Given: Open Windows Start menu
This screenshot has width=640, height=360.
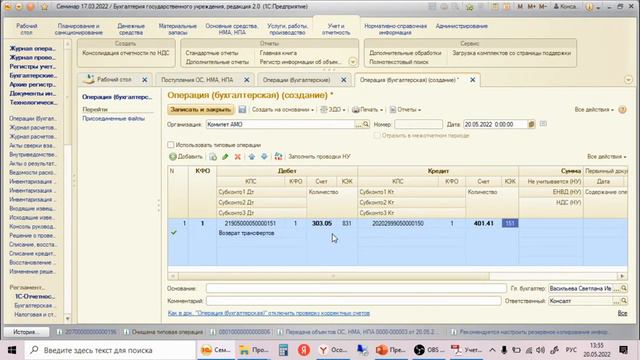Looking at the screenshot, I should coord(12,350).
